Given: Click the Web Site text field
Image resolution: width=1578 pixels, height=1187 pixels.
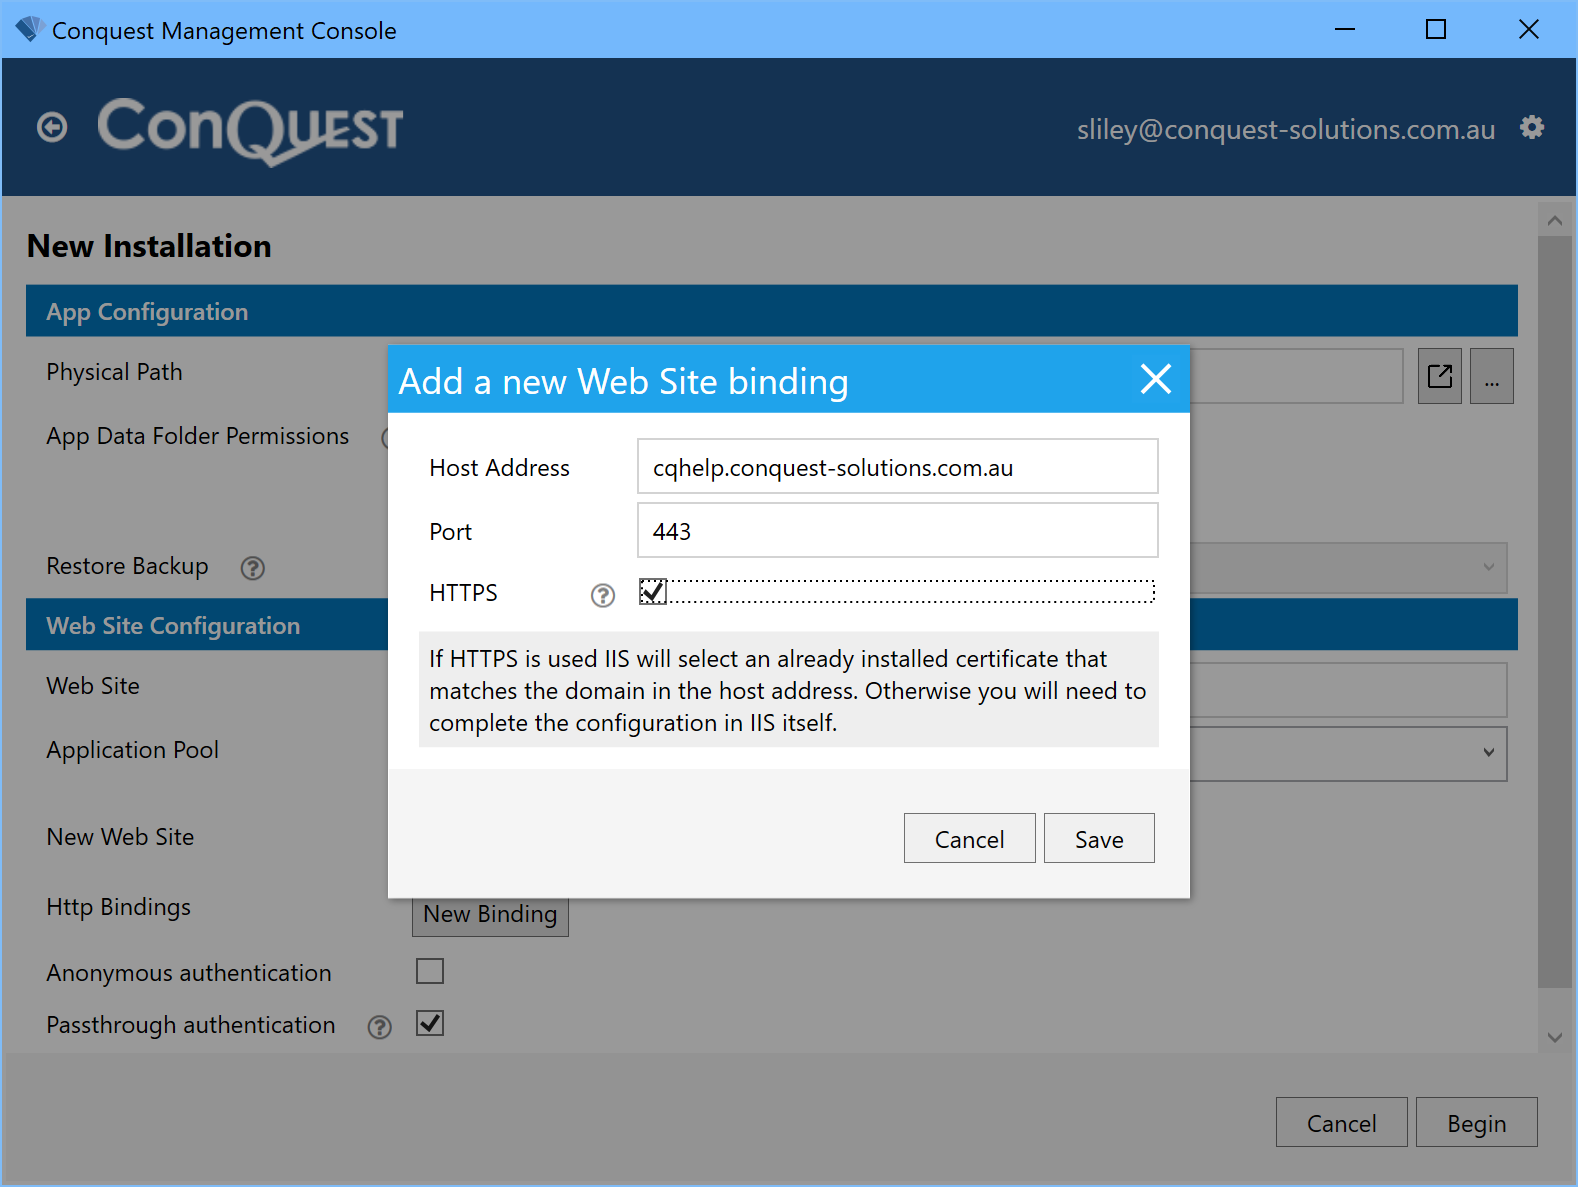Looking at the screenshot, I should [1348, 690].
